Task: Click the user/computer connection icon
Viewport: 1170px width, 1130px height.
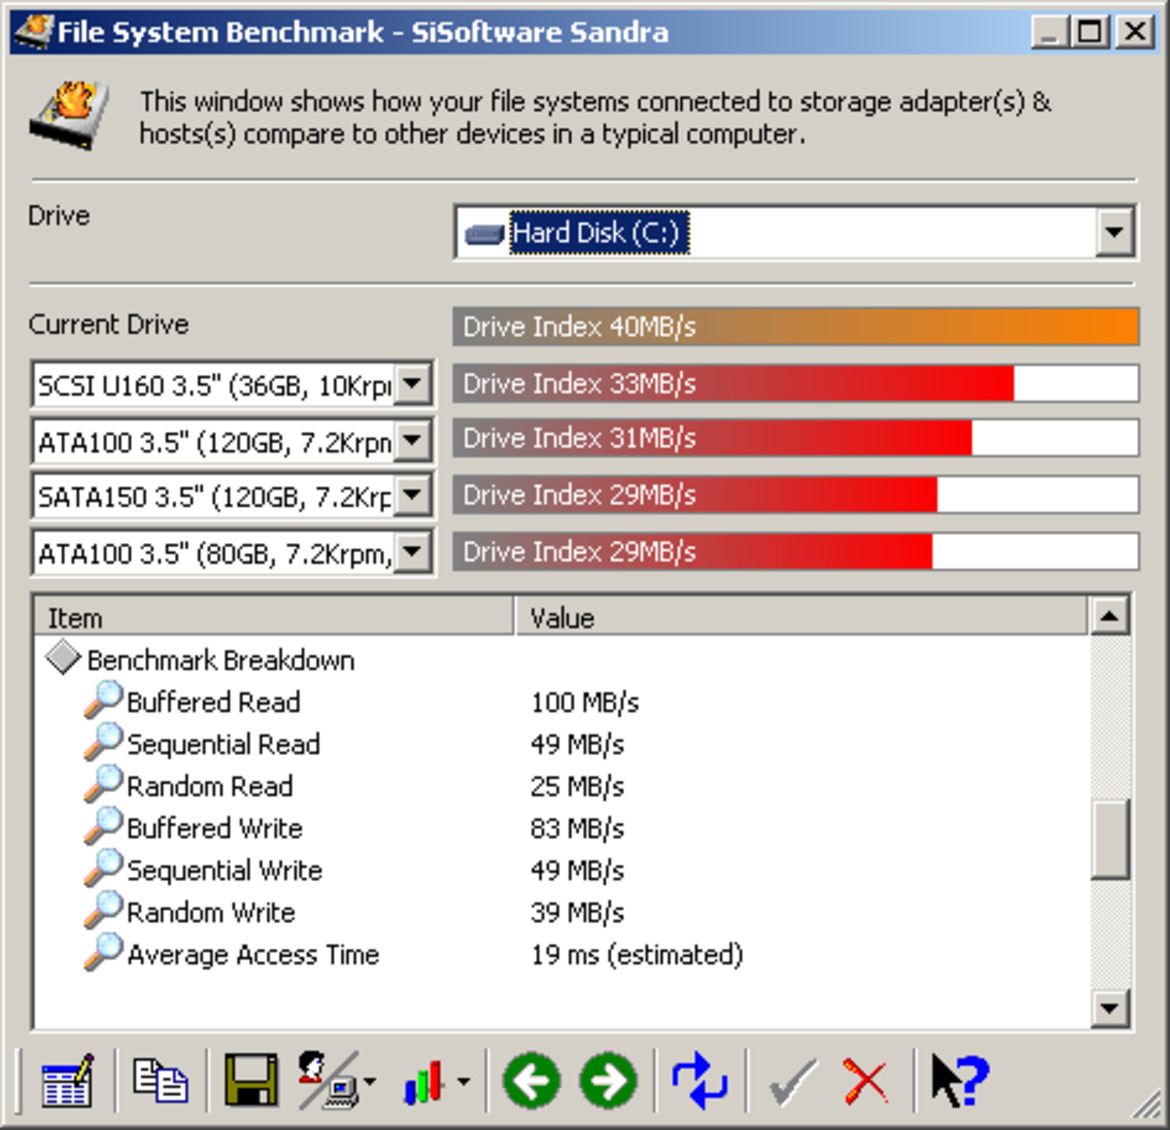Action: (328, 1081)
